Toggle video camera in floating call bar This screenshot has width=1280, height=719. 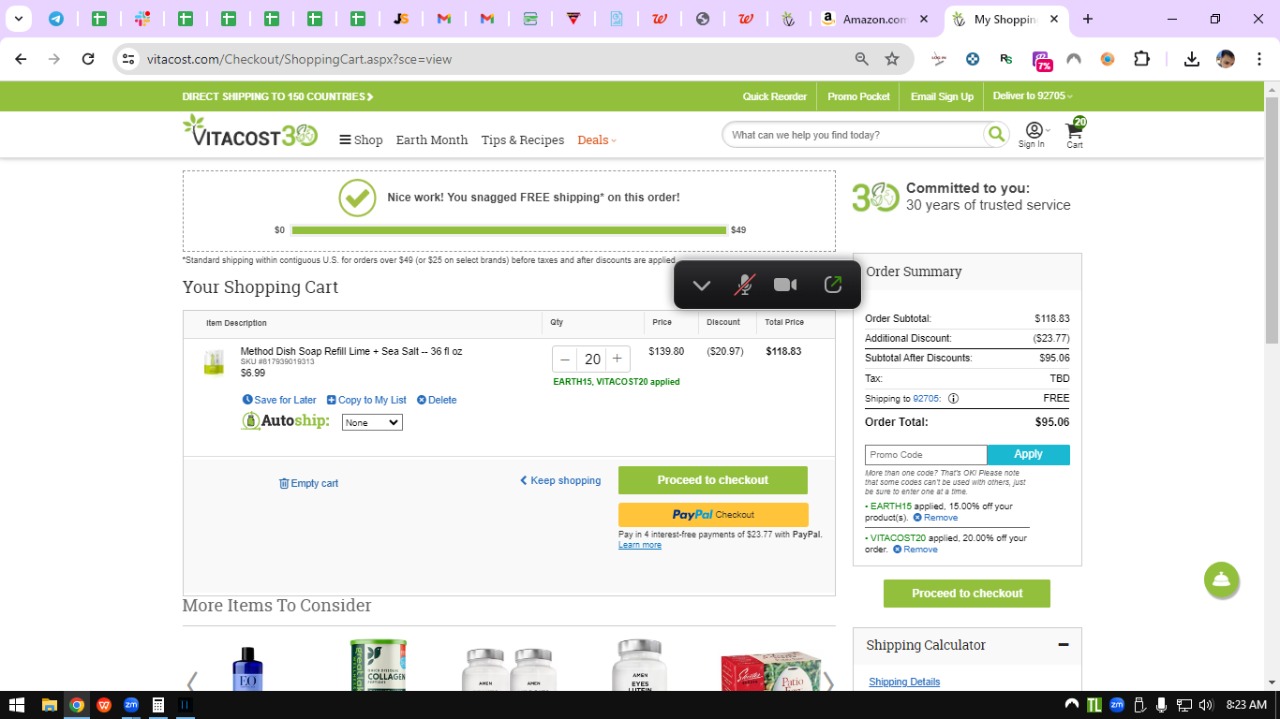(785, 285)
